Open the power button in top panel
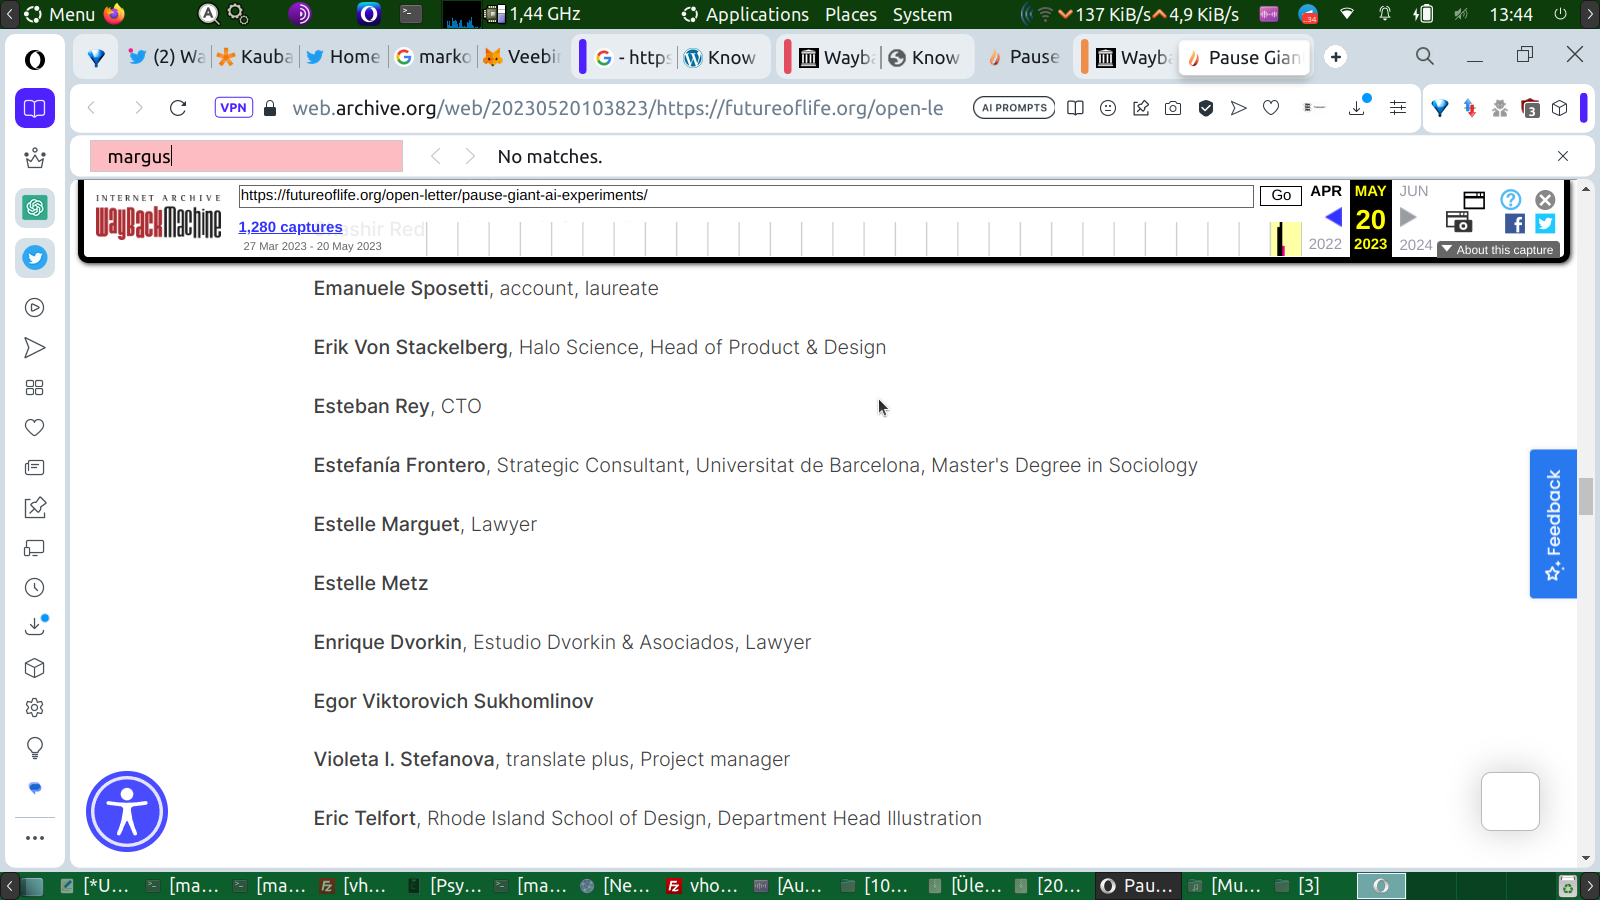The image size is (1600, 900). (x=1560, y=14)
